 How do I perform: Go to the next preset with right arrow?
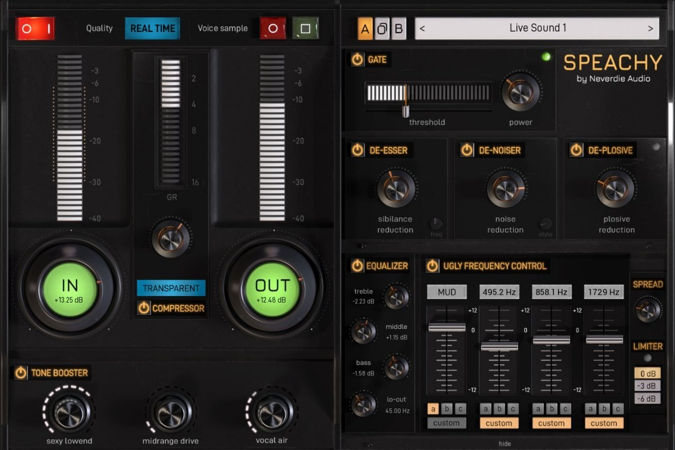[651, 28]
